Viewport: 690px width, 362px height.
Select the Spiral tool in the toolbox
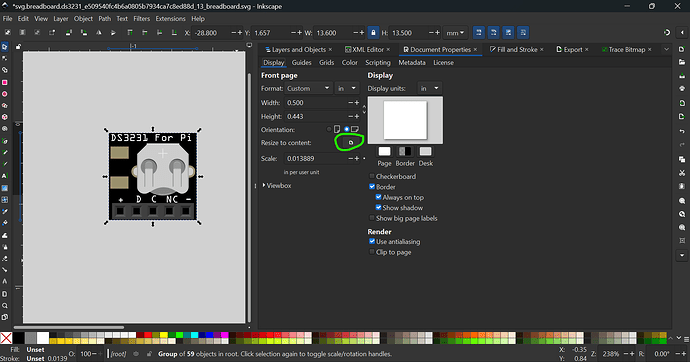5,129
